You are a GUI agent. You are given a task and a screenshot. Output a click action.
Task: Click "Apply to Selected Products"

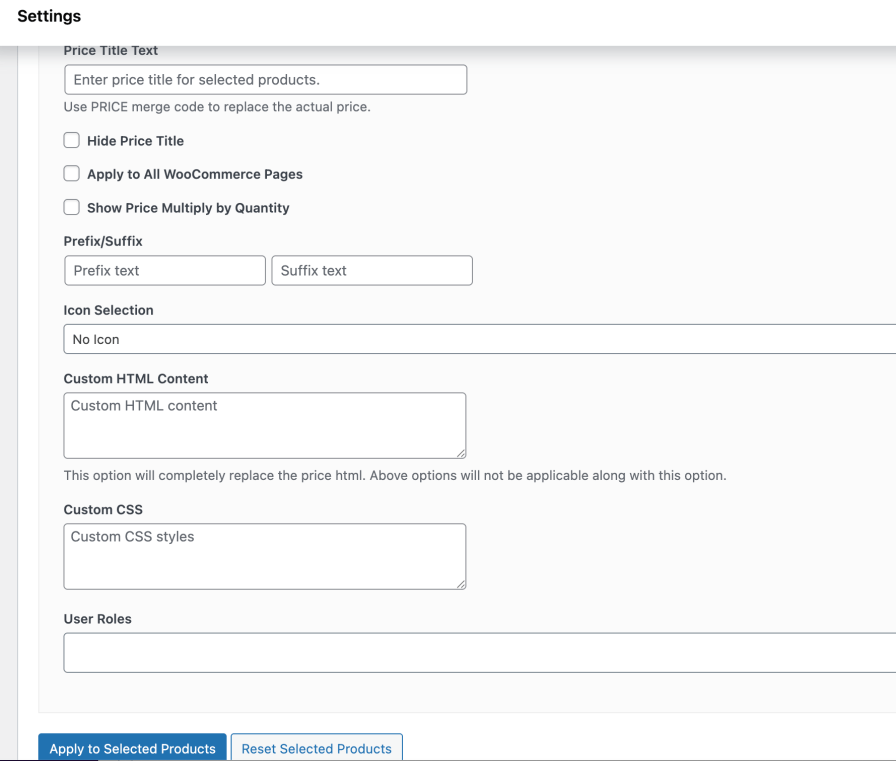click(132, 748)
